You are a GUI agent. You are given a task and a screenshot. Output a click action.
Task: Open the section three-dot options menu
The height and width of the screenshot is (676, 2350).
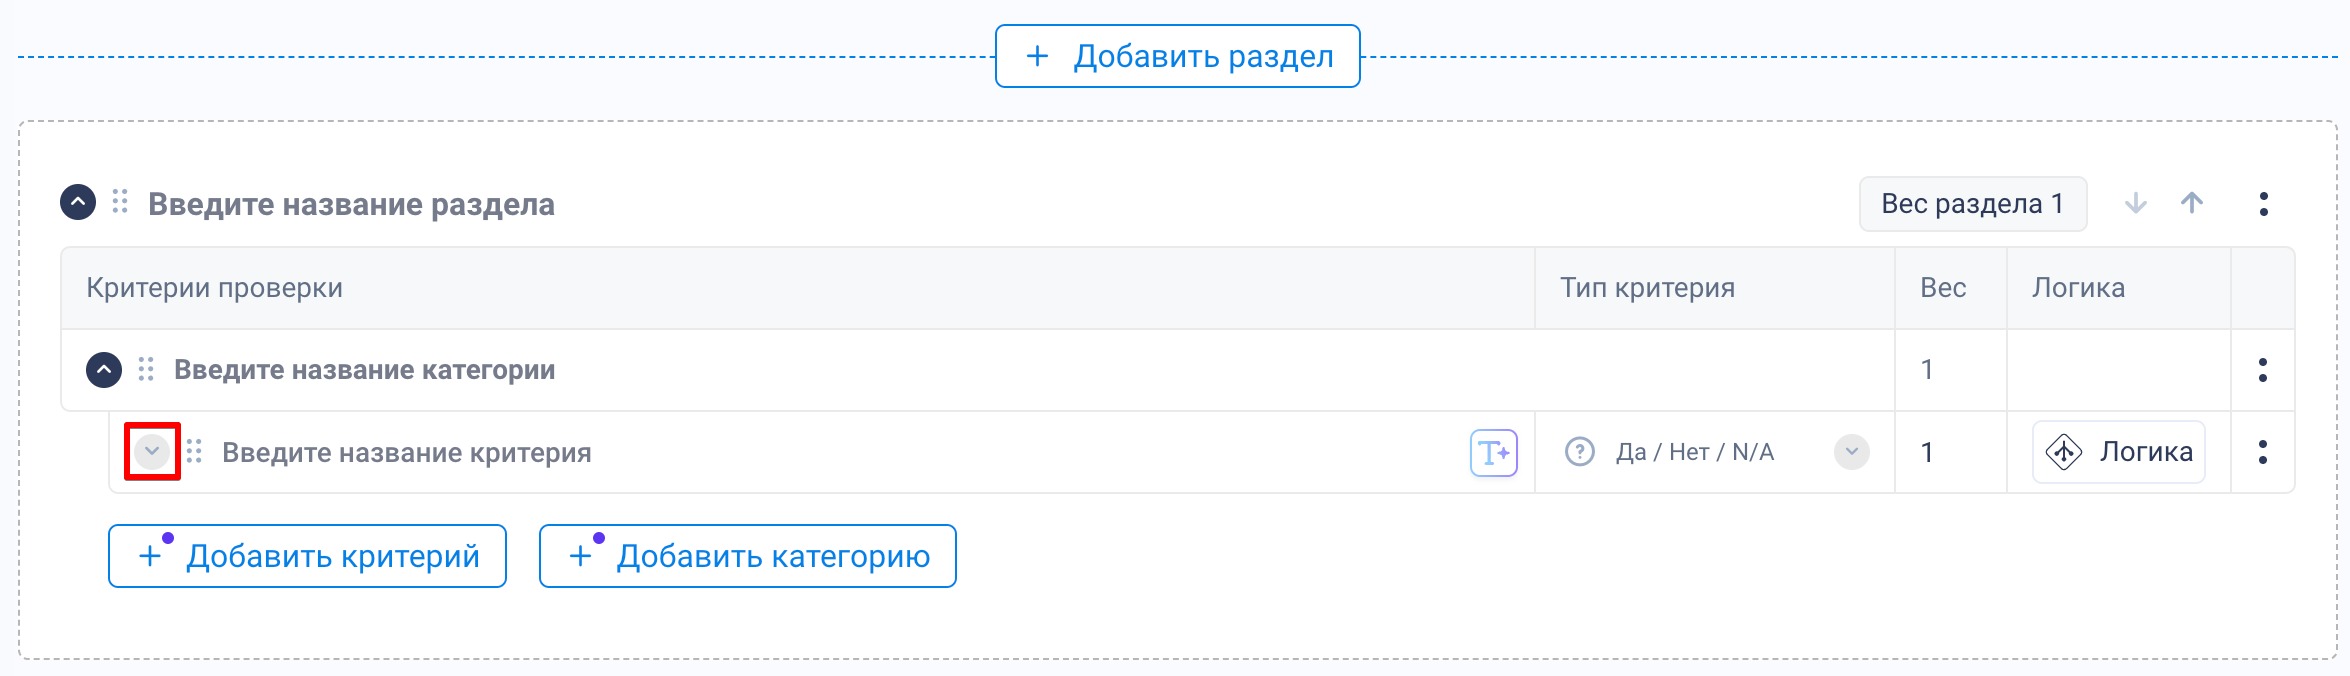[x=2263, y=204]
